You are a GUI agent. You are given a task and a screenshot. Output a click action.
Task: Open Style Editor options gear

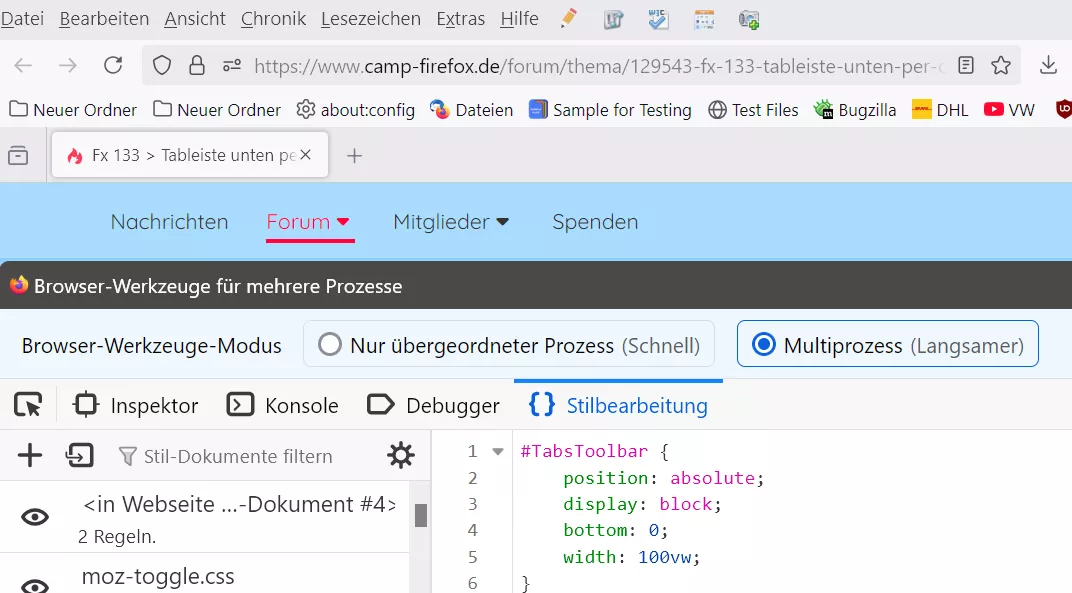coord(401,456)
